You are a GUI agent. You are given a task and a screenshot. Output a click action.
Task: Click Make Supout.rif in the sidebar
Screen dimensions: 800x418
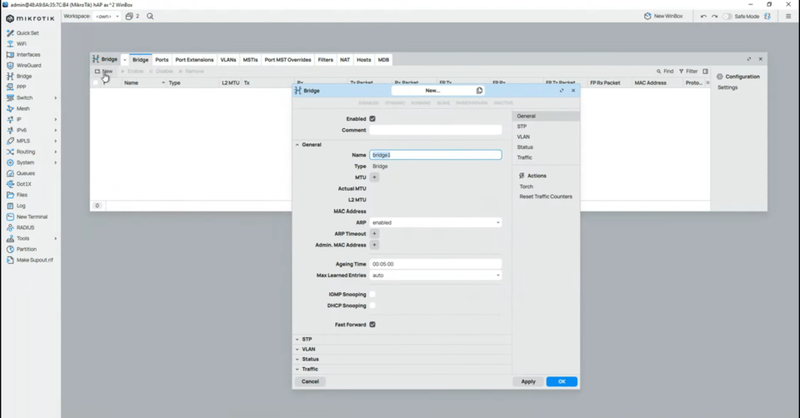30,260
